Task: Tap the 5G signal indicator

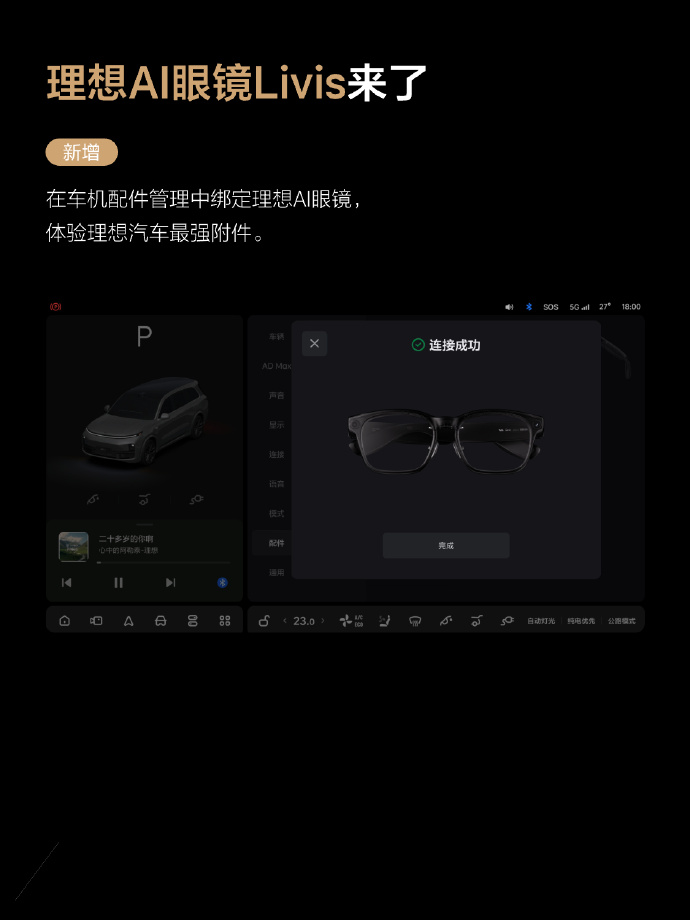Action: click(x=579, y=307)
